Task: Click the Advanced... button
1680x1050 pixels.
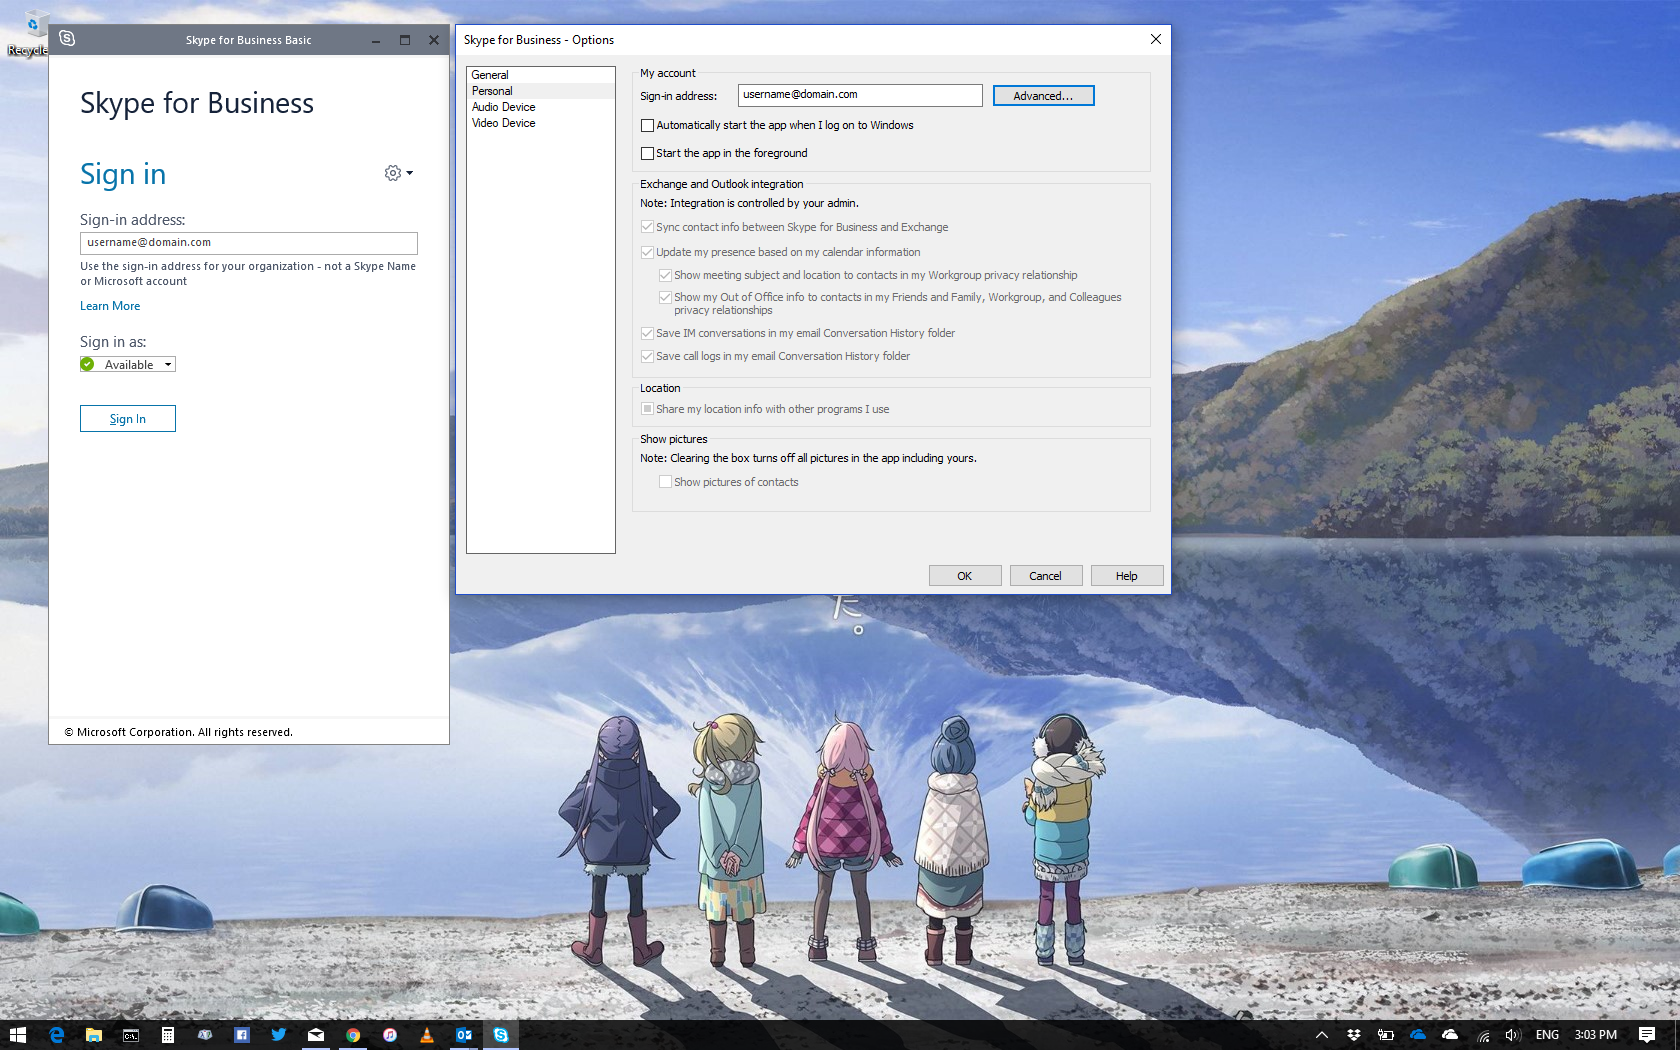Action: click(x=1043, y=96)
